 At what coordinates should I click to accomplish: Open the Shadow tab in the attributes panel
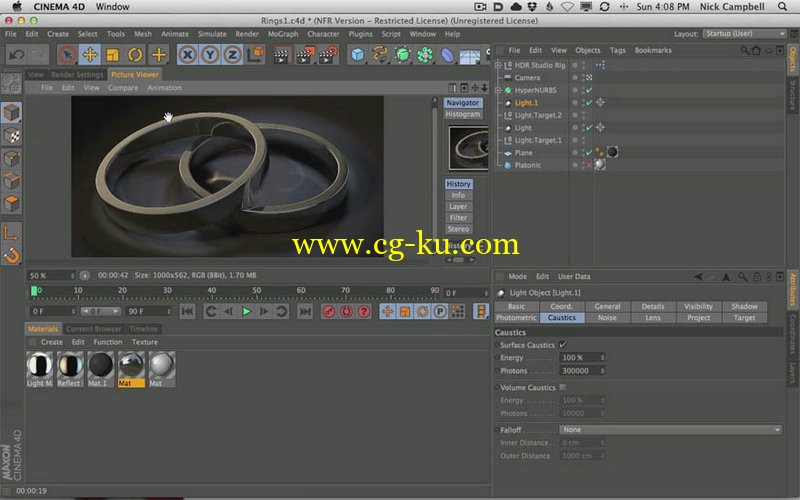[744, 306]
